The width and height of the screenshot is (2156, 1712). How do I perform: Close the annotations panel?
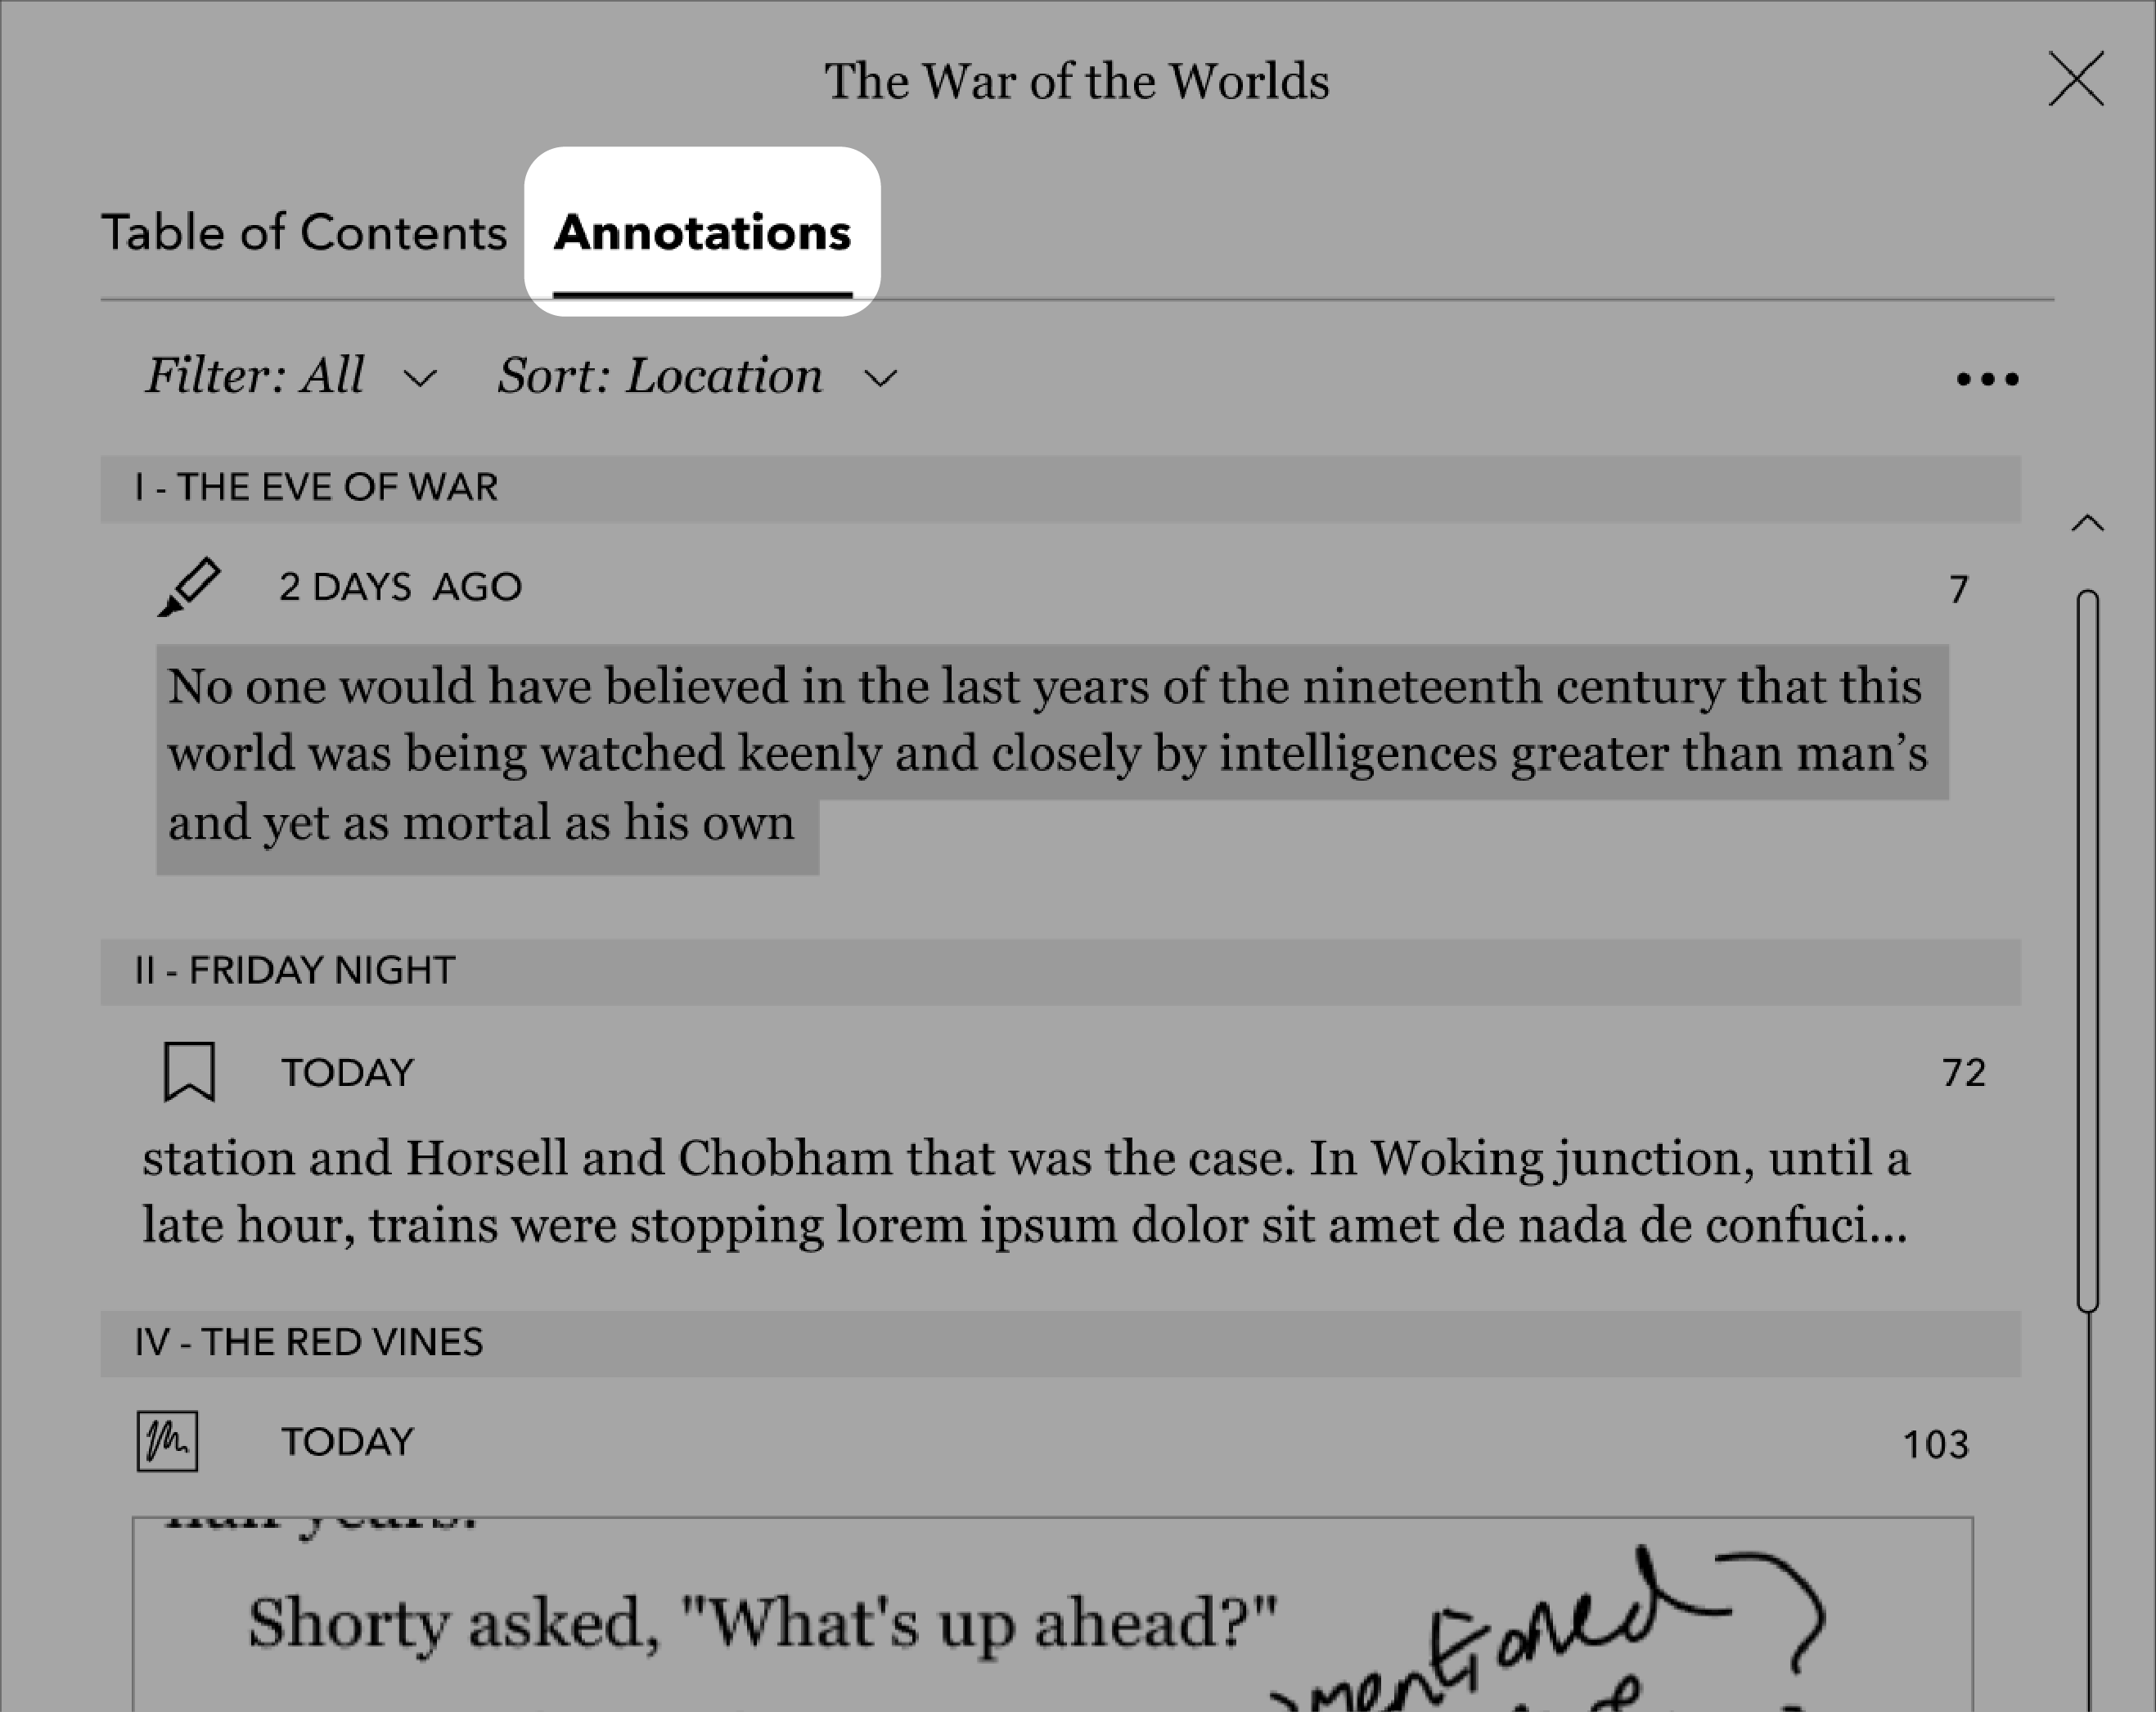(x=2076, y=77)
